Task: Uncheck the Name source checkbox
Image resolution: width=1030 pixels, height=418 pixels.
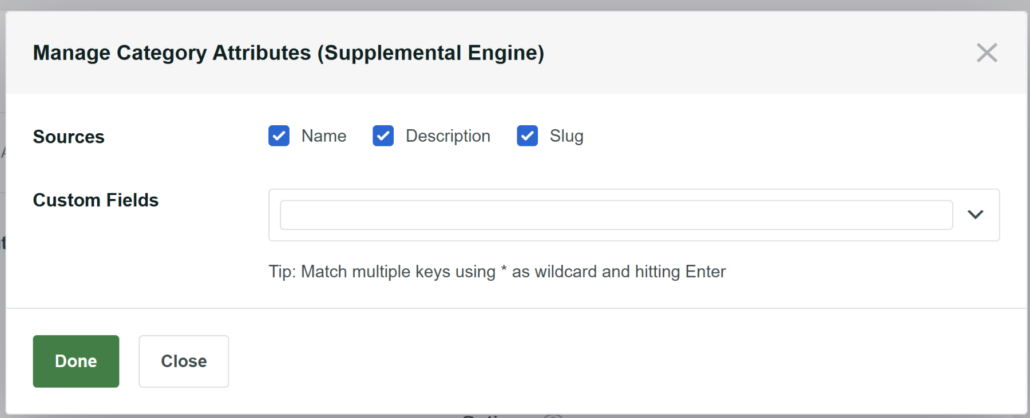Action: [x=279, y=136]
